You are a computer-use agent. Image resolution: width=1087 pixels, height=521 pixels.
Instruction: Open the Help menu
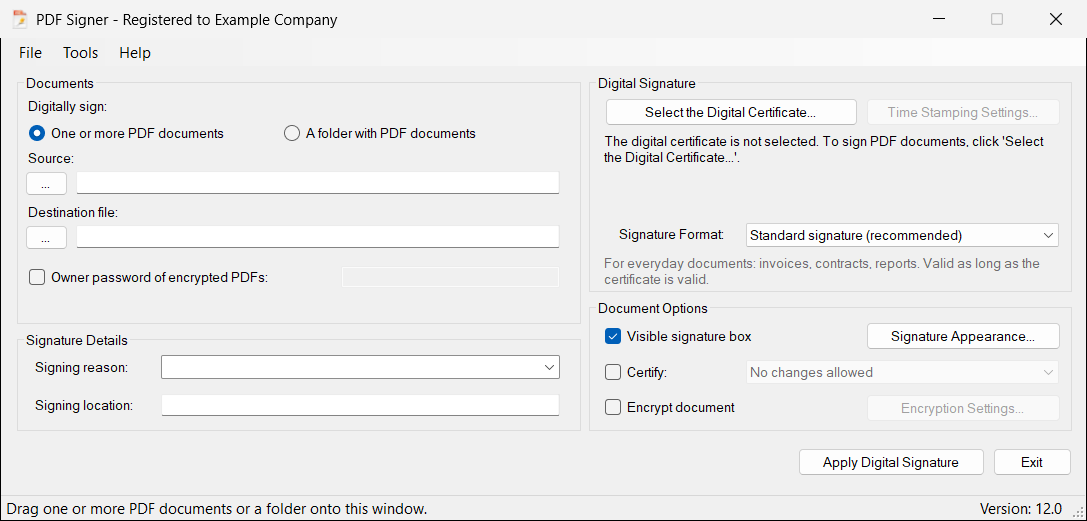pyautogui.click(x=134, y=53)
